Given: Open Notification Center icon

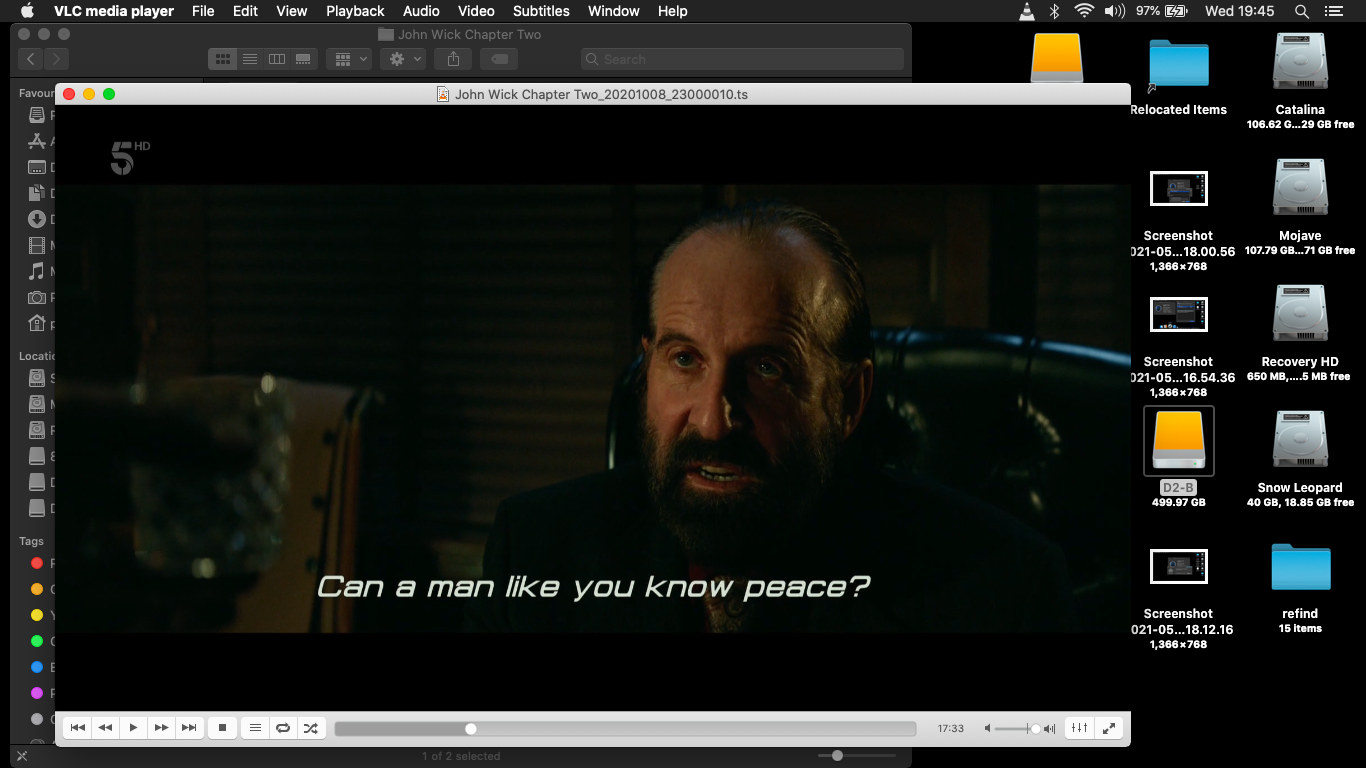Looking at the screenshot, I should tap(1333, 11).
